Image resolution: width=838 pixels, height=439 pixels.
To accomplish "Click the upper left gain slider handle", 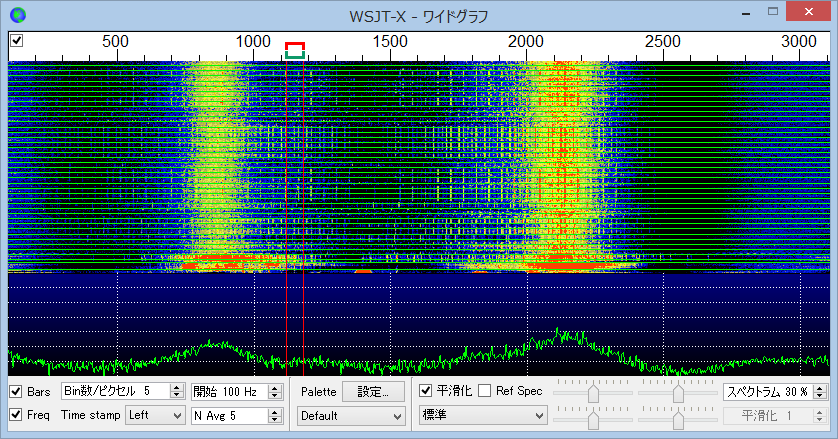I will (593, 393).
